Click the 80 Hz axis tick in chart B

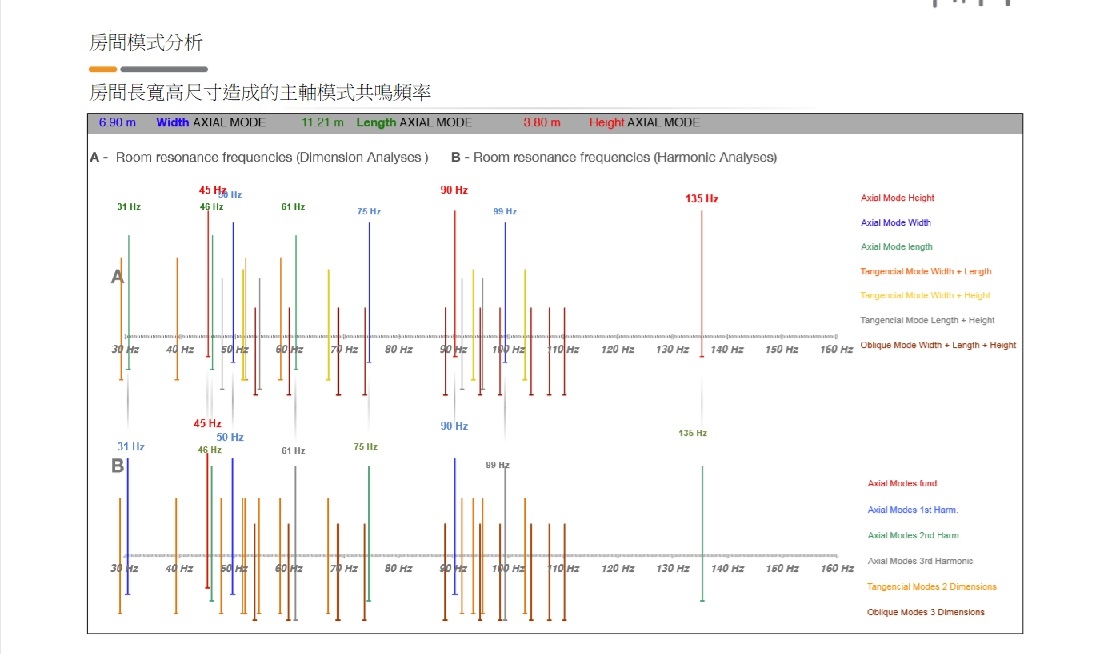point(399,568)
